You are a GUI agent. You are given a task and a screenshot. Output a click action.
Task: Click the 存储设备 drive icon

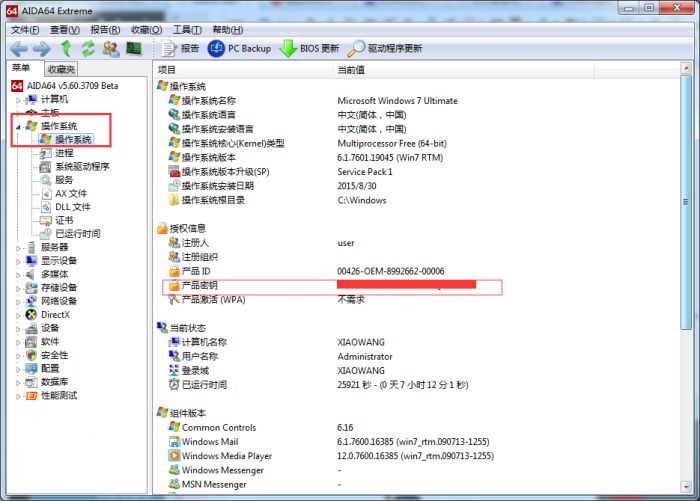(31, 288)
